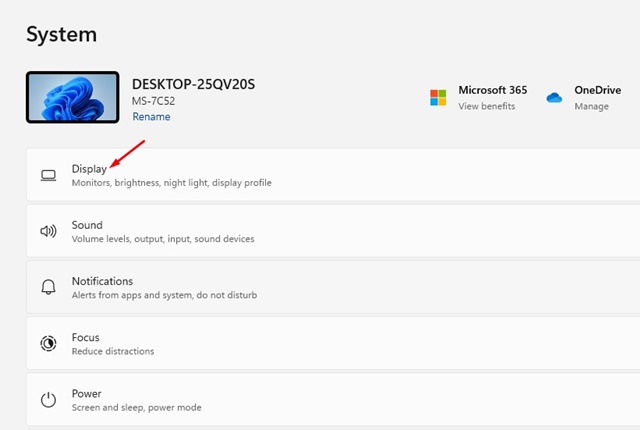Image resolution: width=640 pixels, height=430 pixels.
Task: Click the DESKTOP-25QV20S device name
Action: (x=193, y=84)
